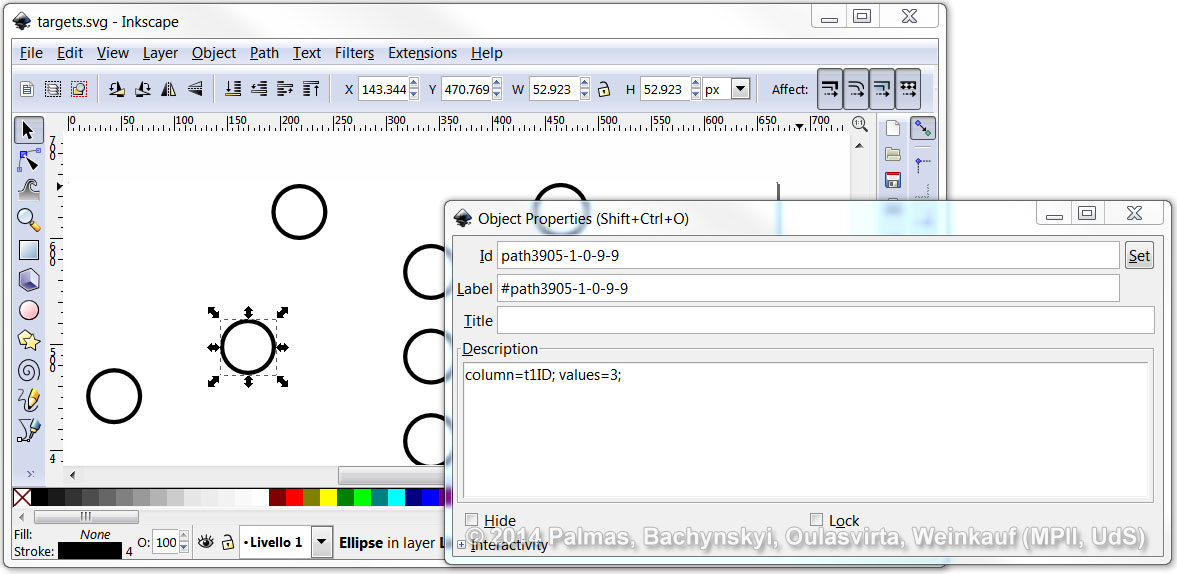Select the Rectangle tool

(29, 250)
